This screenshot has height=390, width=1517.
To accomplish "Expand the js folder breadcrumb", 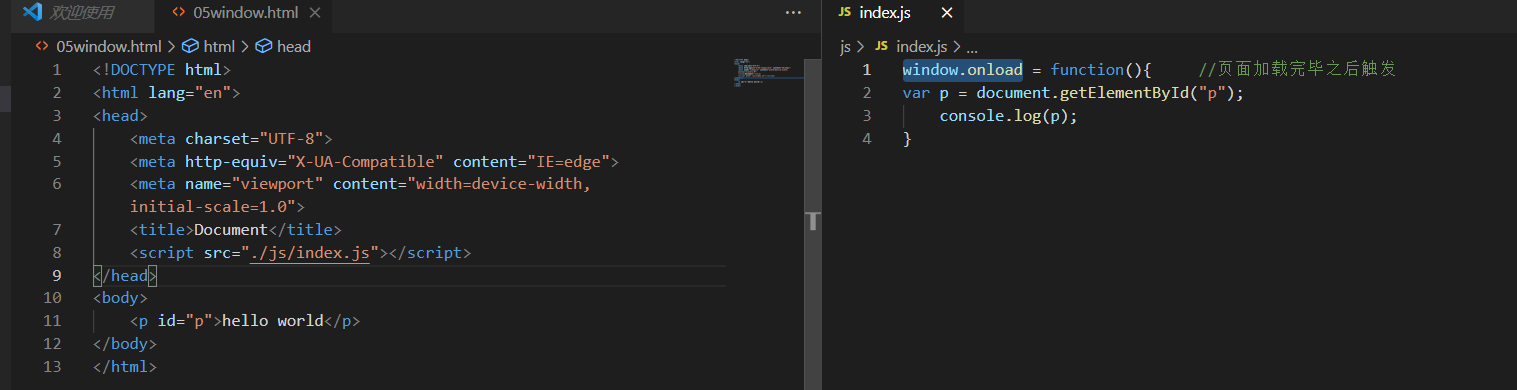I will [x=845, y=46].
